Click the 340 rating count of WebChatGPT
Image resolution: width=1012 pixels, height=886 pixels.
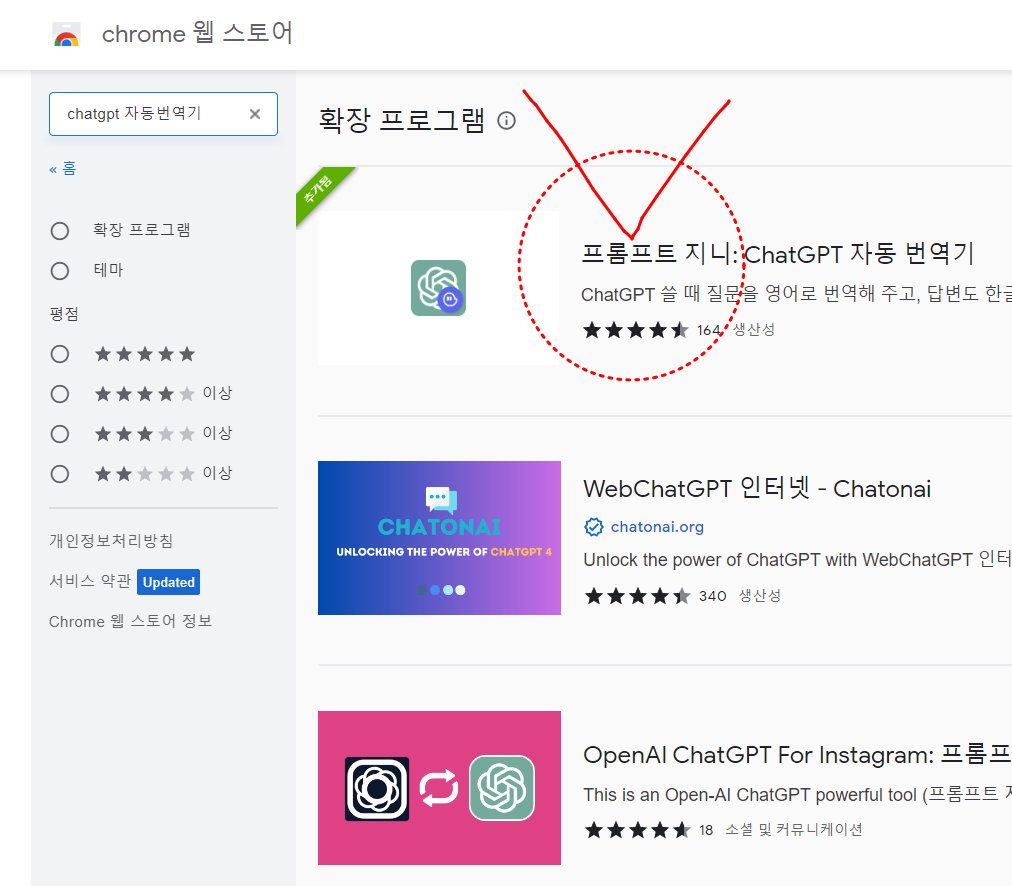tap(713, 596)
